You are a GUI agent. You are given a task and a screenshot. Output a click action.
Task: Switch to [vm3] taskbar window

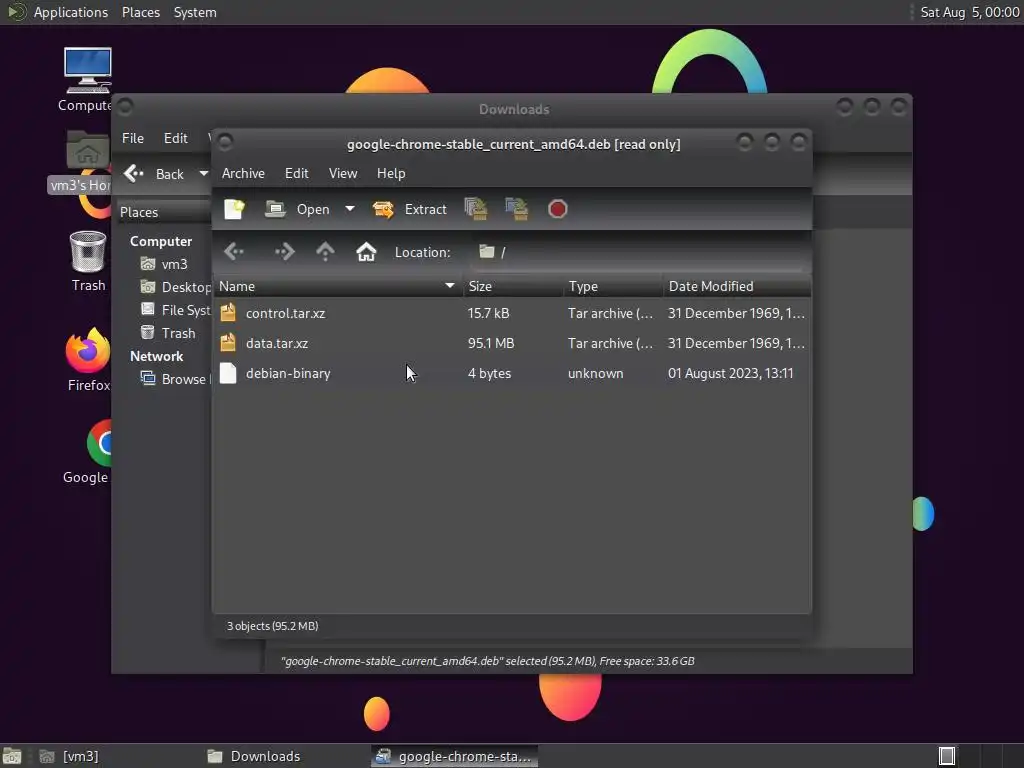pos(69,756)
